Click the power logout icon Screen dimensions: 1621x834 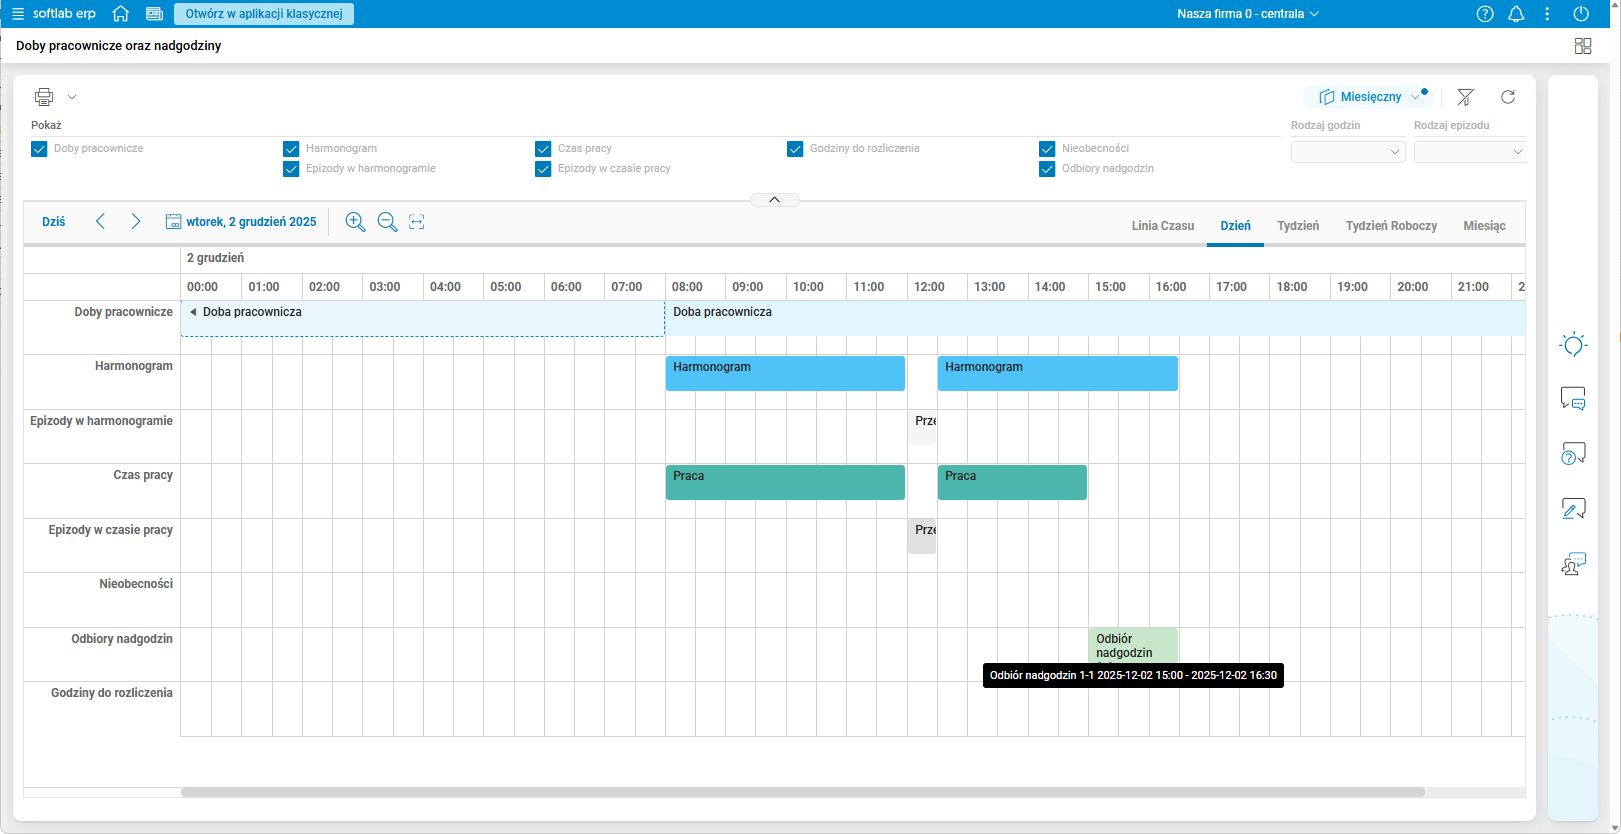coord(1581,14)
